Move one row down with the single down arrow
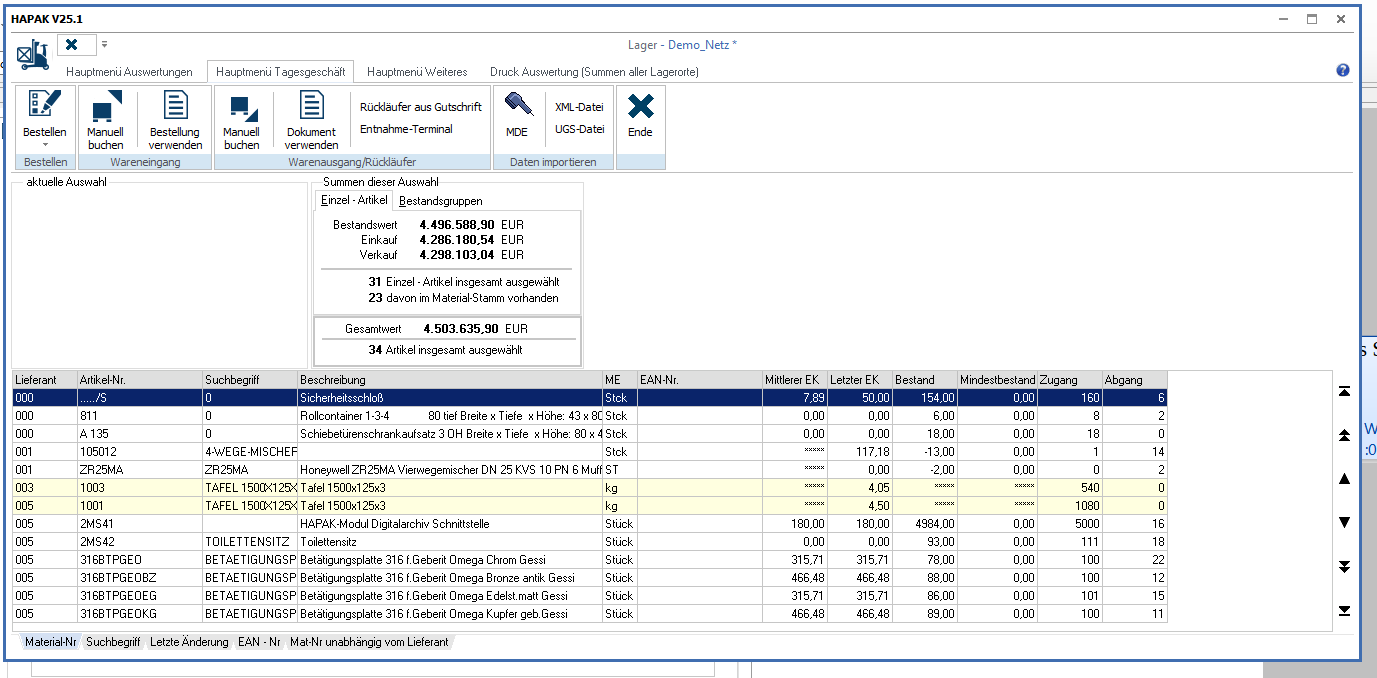 click(x=1345, y=523)
